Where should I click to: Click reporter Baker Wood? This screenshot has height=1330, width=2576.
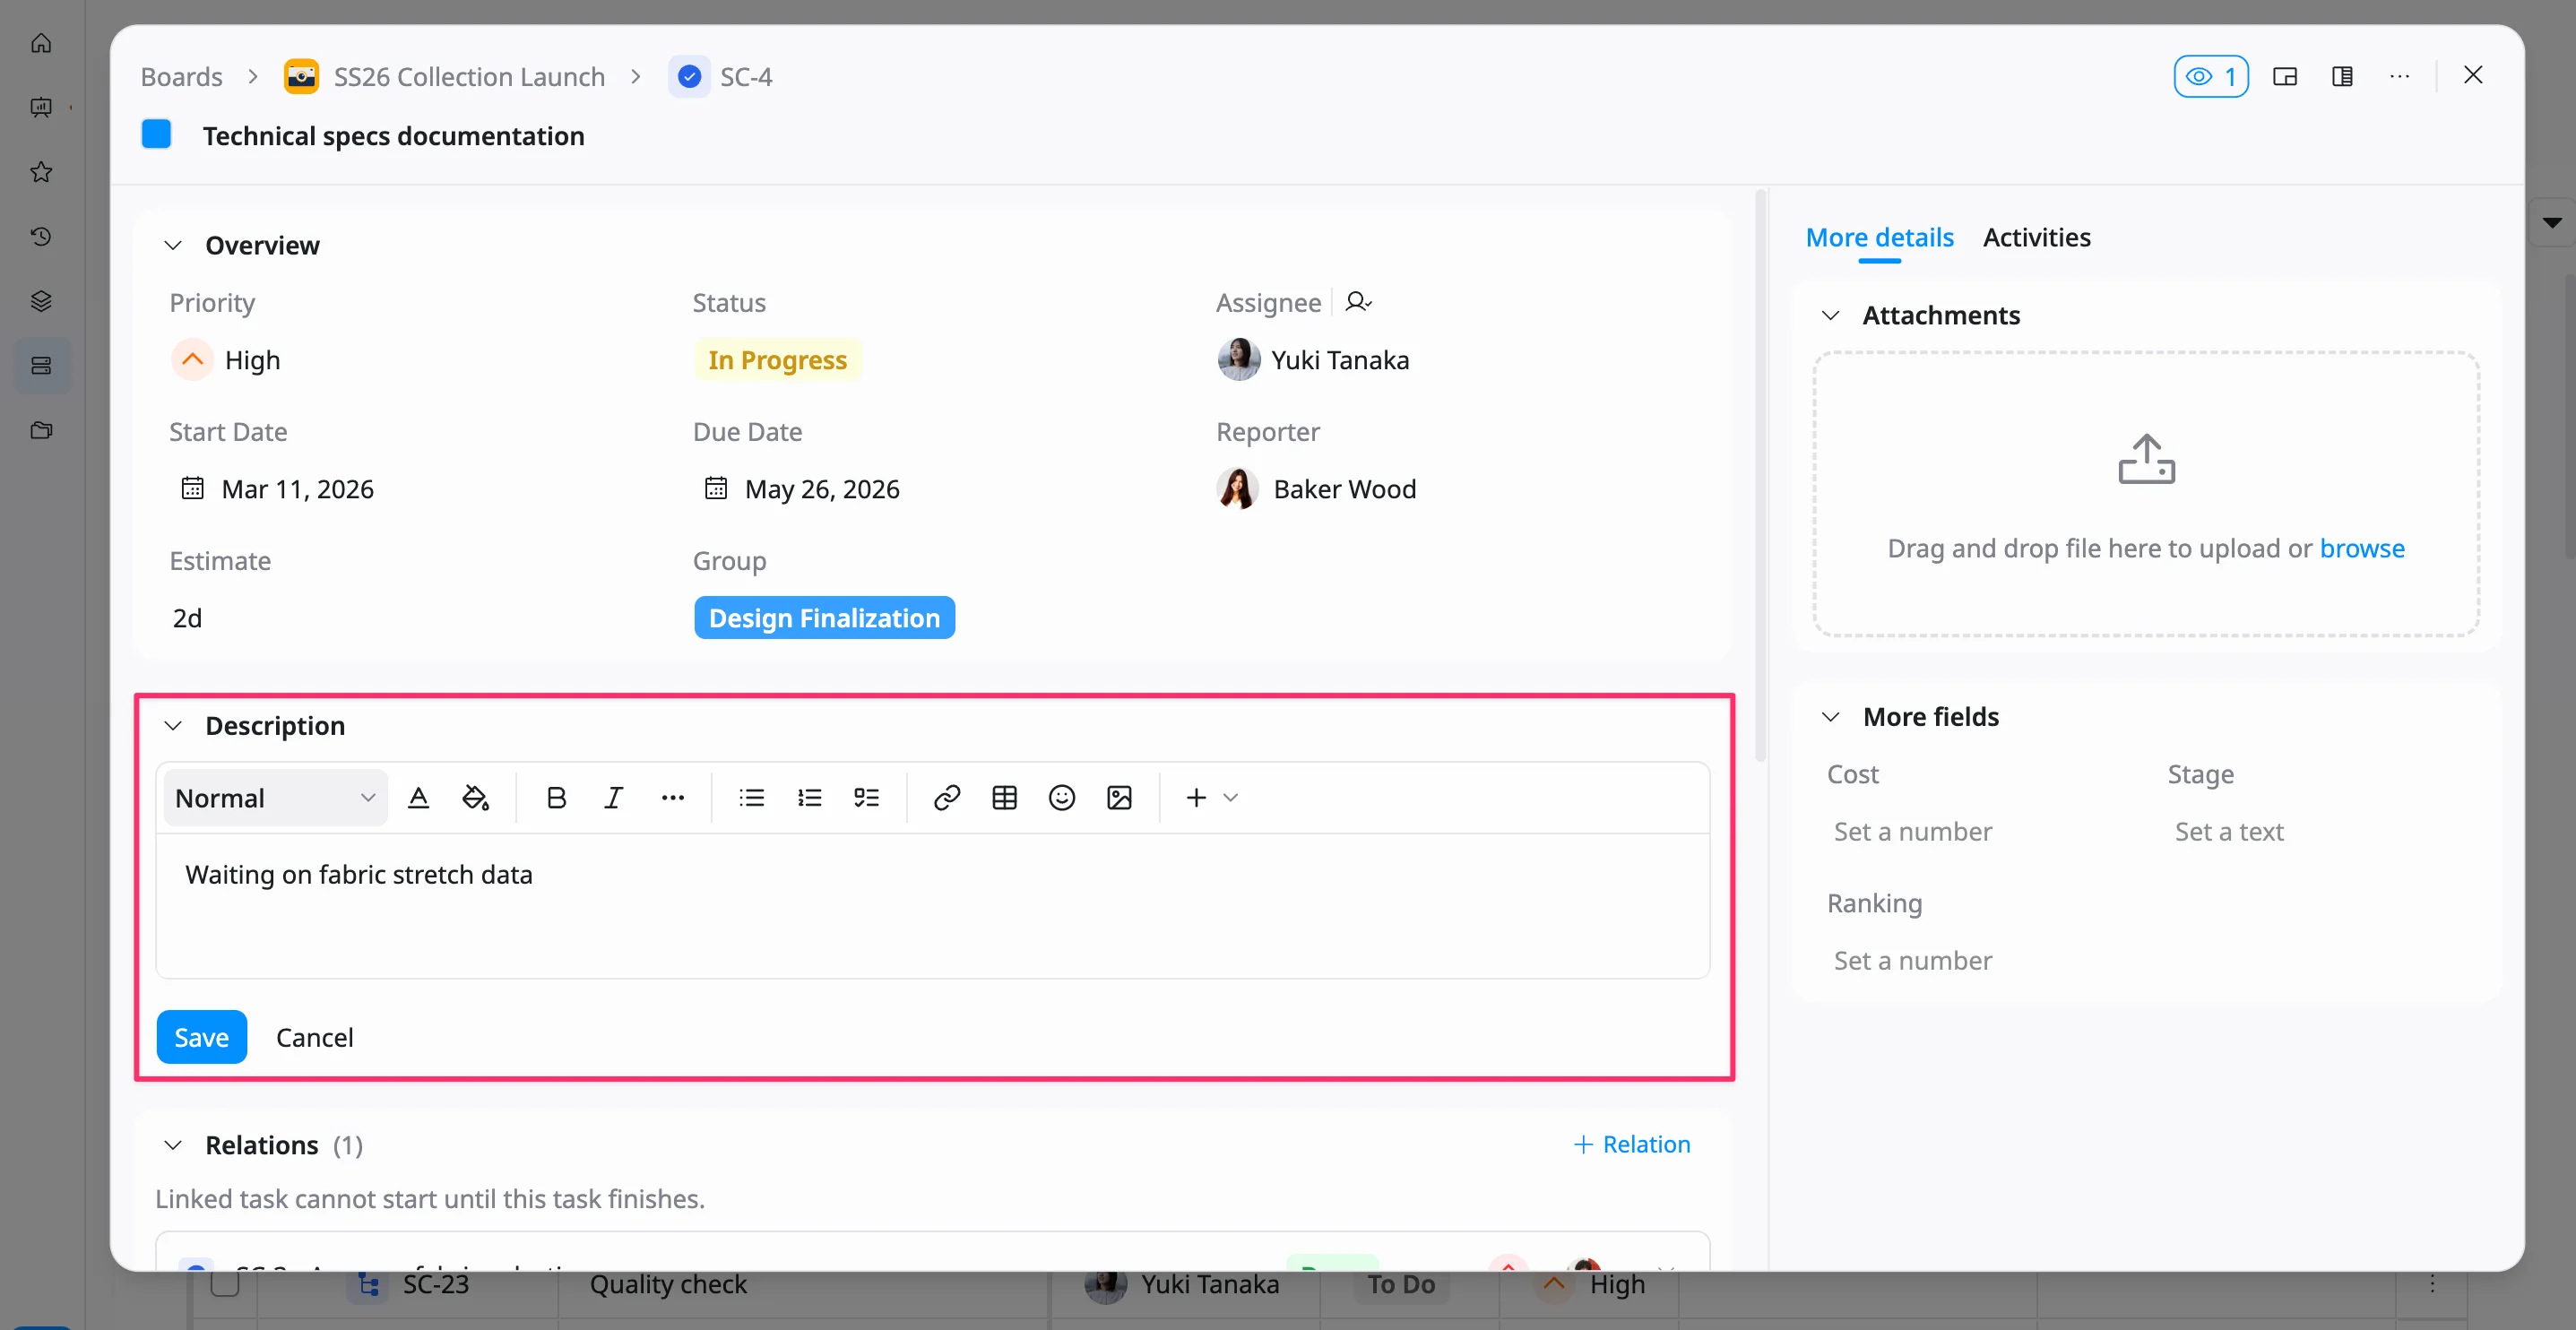coord(1317,488)
